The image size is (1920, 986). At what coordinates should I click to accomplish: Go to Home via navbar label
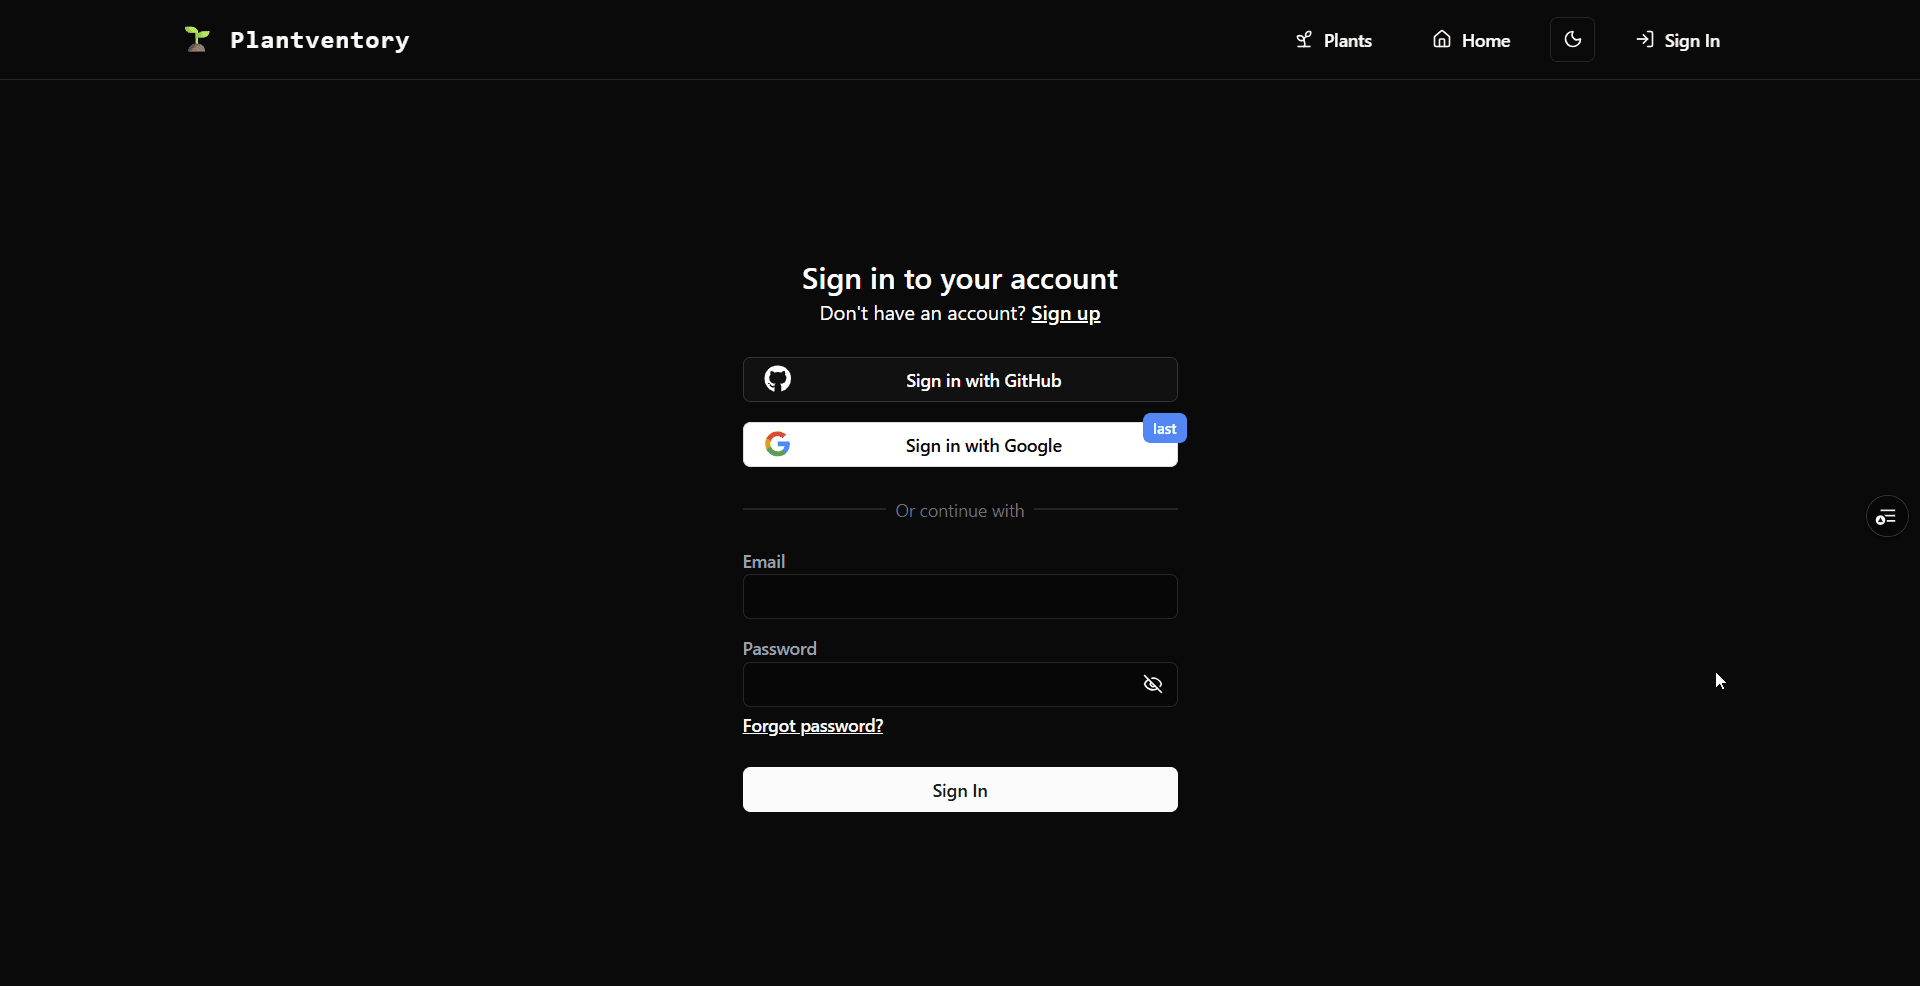1485,41
